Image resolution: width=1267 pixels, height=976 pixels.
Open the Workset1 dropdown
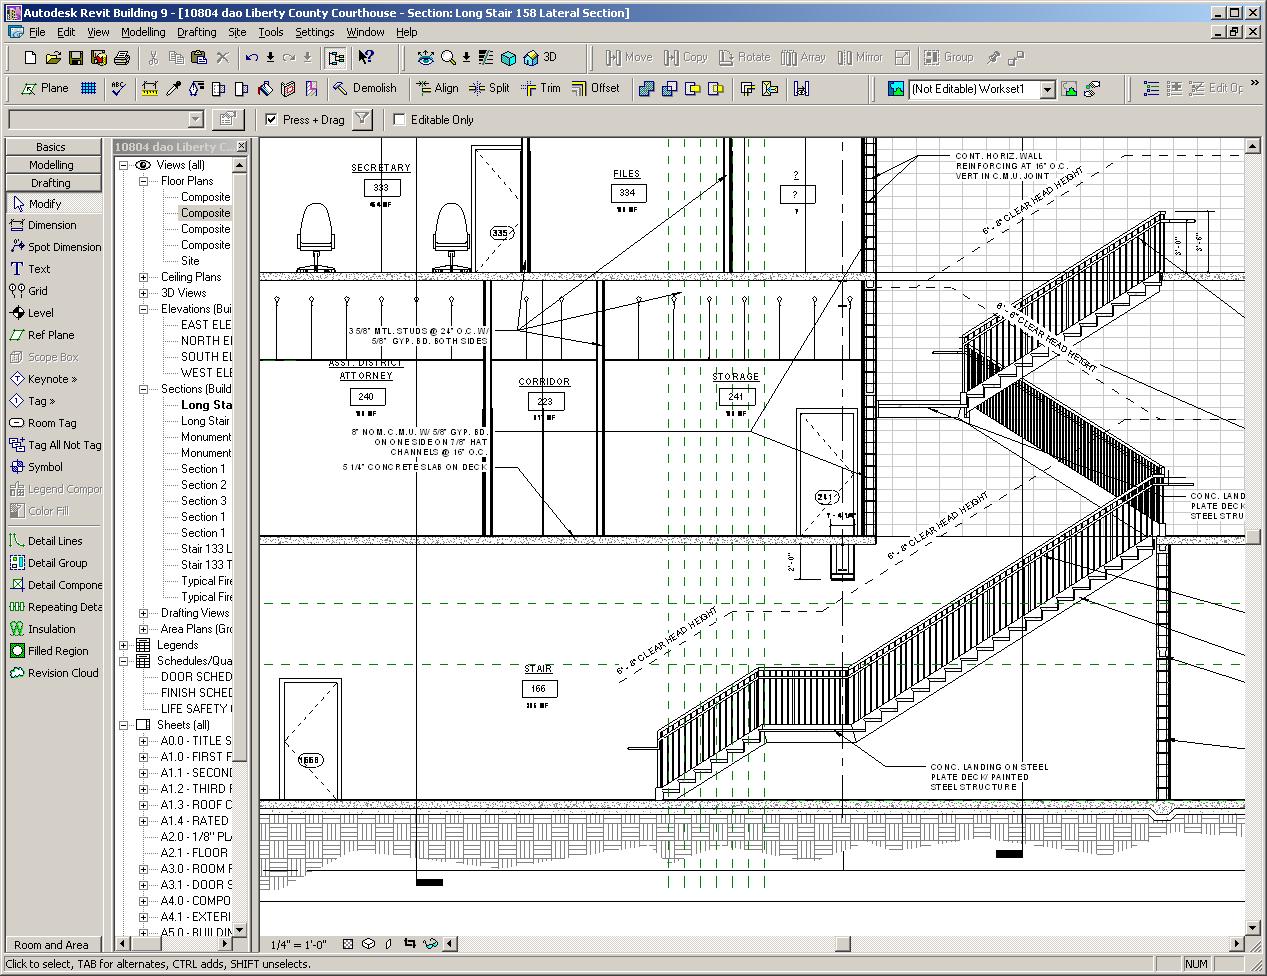pos(1047,90)
